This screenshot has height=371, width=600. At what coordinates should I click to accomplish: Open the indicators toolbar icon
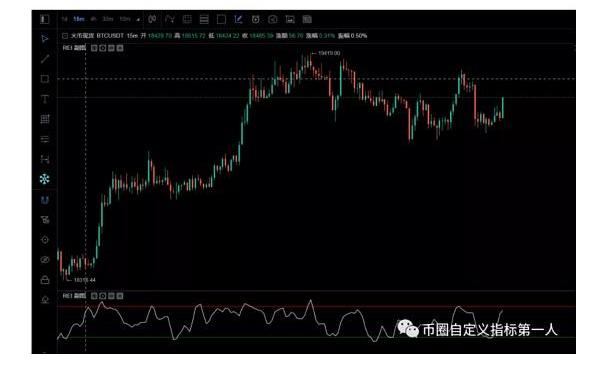(x=170, y=19)
